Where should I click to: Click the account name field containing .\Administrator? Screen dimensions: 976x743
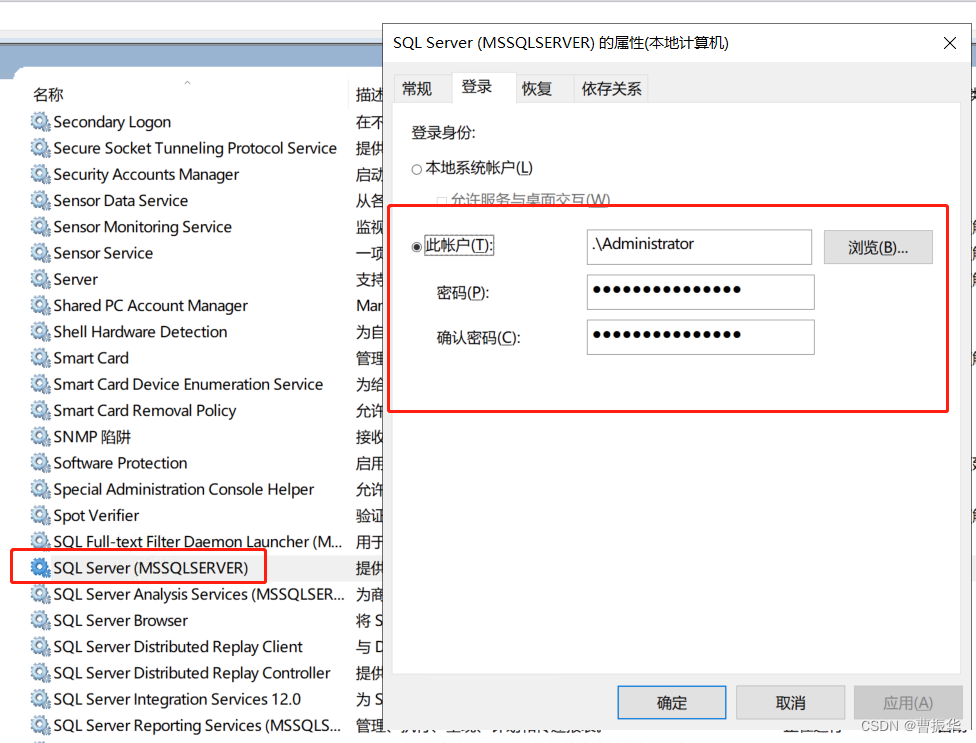point(699,246)
